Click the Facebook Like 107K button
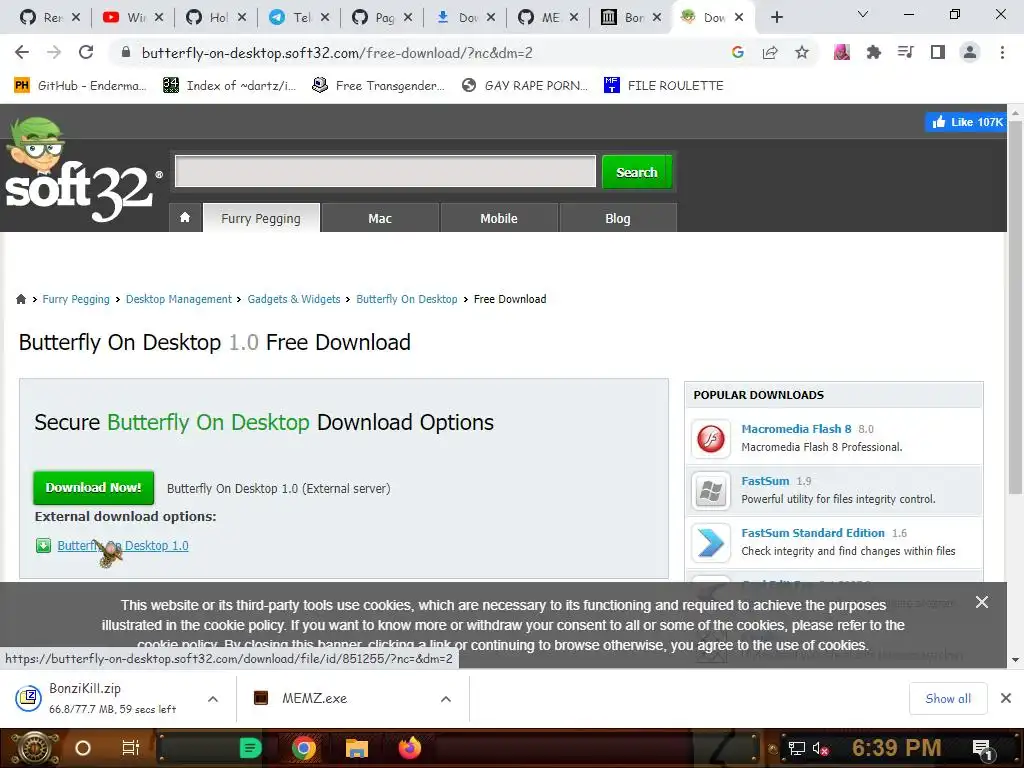 [x=966, y=122]
